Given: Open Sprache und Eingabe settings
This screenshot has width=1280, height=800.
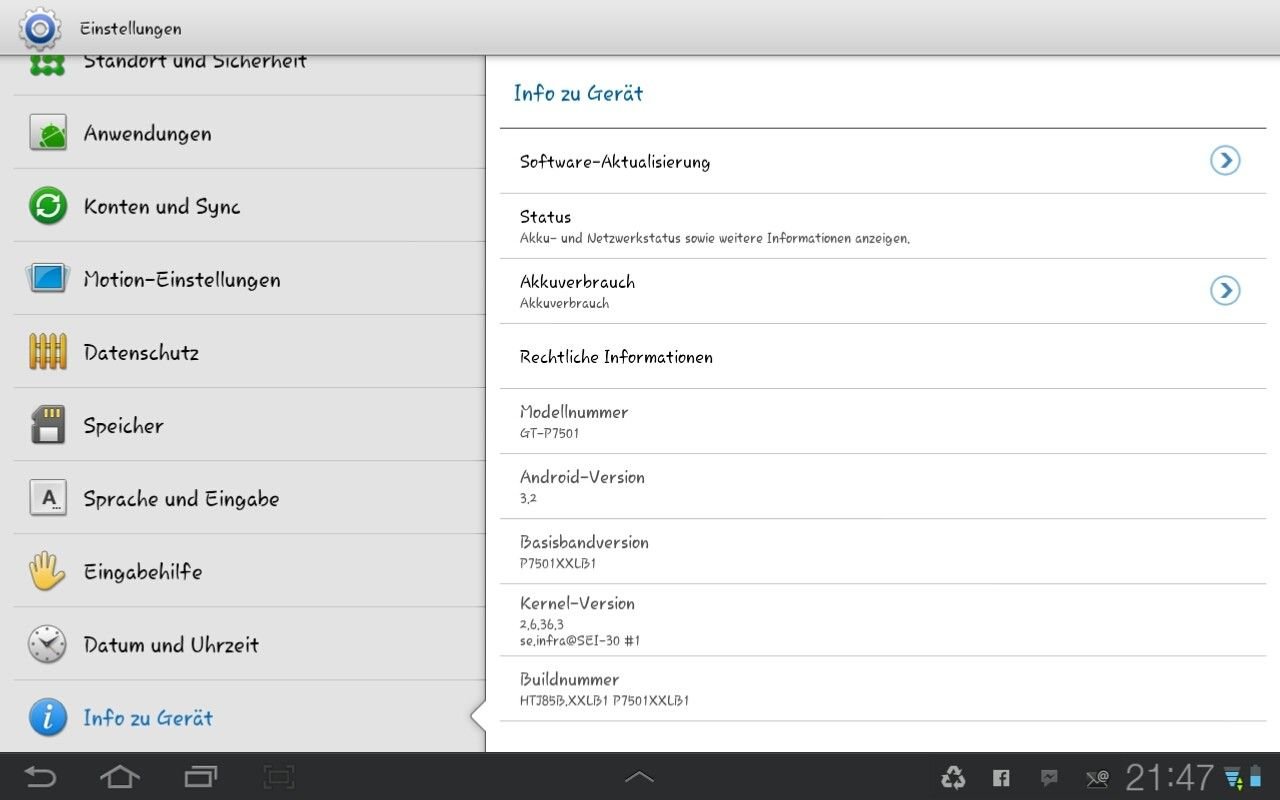Looking at the screenshot, I should click(x=249, y=498).
